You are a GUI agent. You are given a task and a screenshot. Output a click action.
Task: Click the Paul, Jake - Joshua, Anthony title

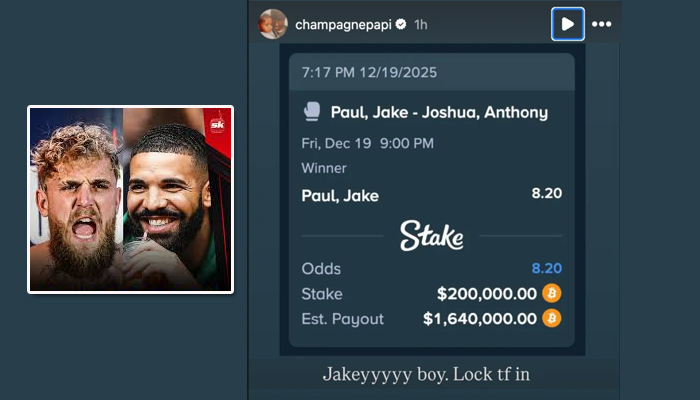click(439, 112)
